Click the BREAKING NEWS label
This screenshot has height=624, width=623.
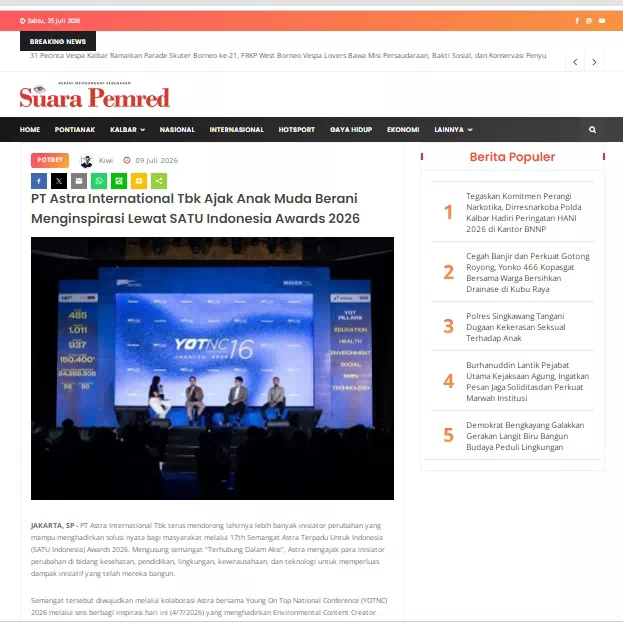point(58,41)
